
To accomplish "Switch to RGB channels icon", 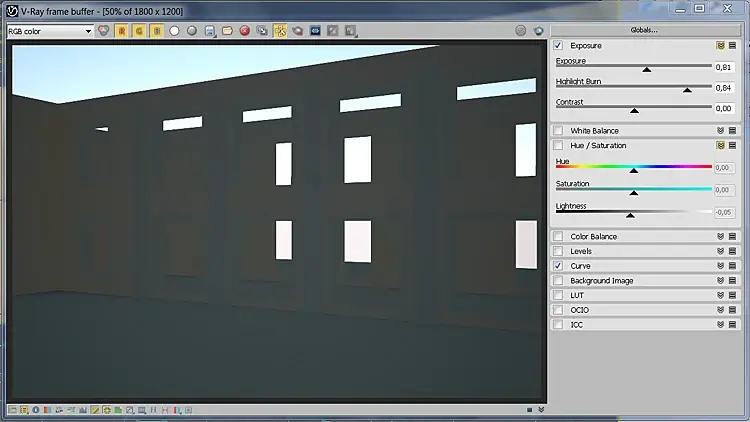I will (x=103, y=31).
